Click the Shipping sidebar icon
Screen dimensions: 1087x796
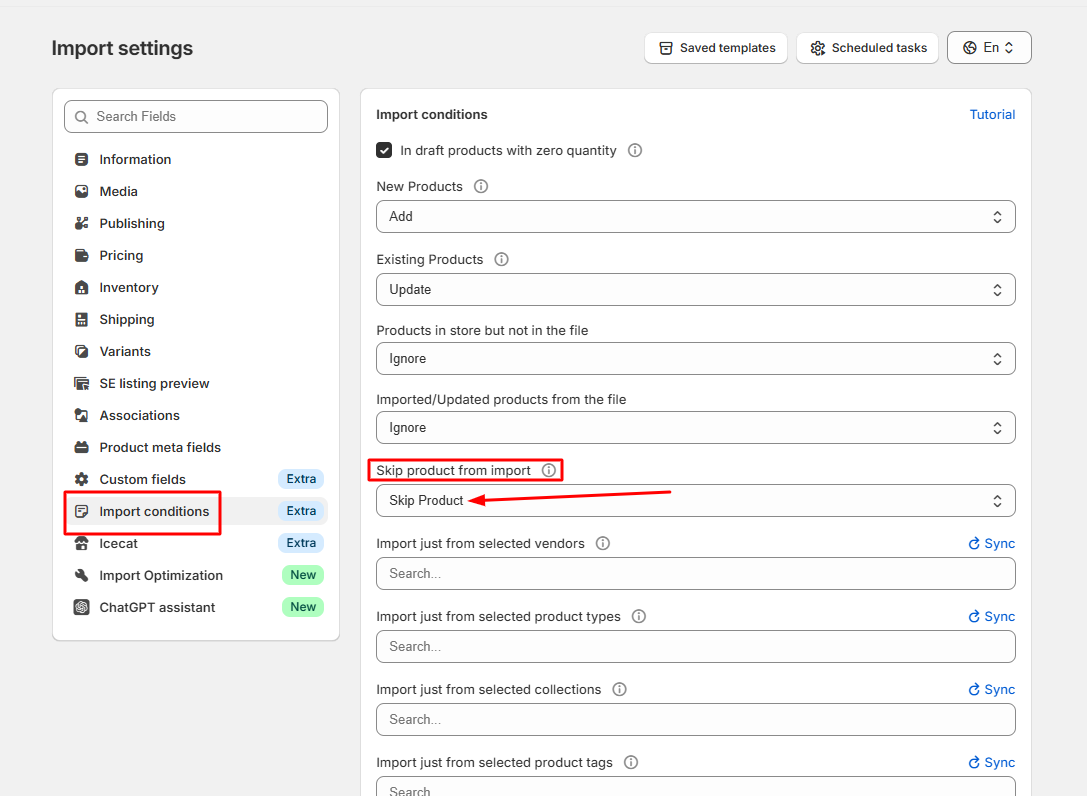(x=81, y=320)
